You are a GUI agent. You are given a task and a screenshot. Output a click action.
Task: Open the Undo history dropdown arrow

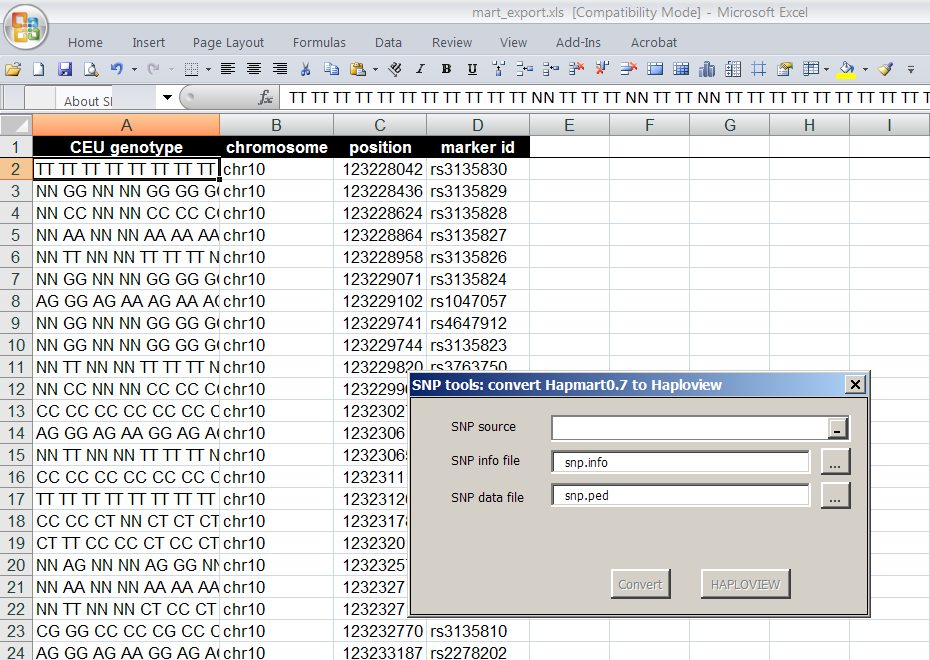[134, 69]
